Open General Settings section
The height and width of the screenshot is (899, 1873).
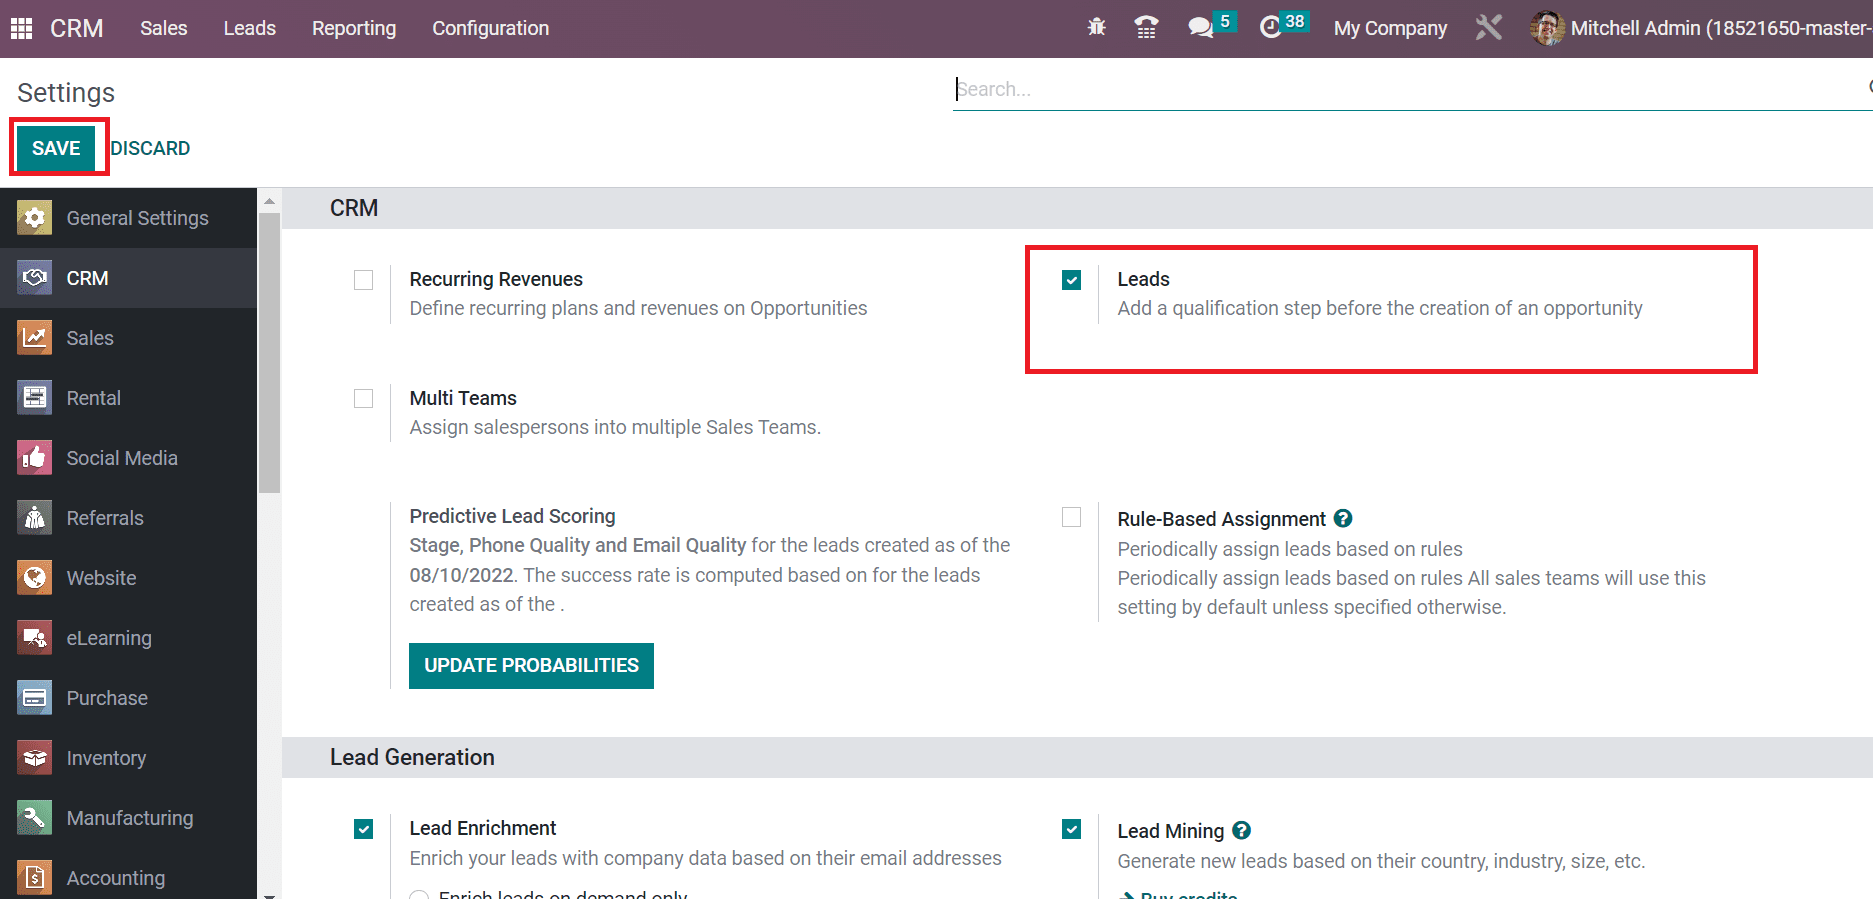[128, 218]
